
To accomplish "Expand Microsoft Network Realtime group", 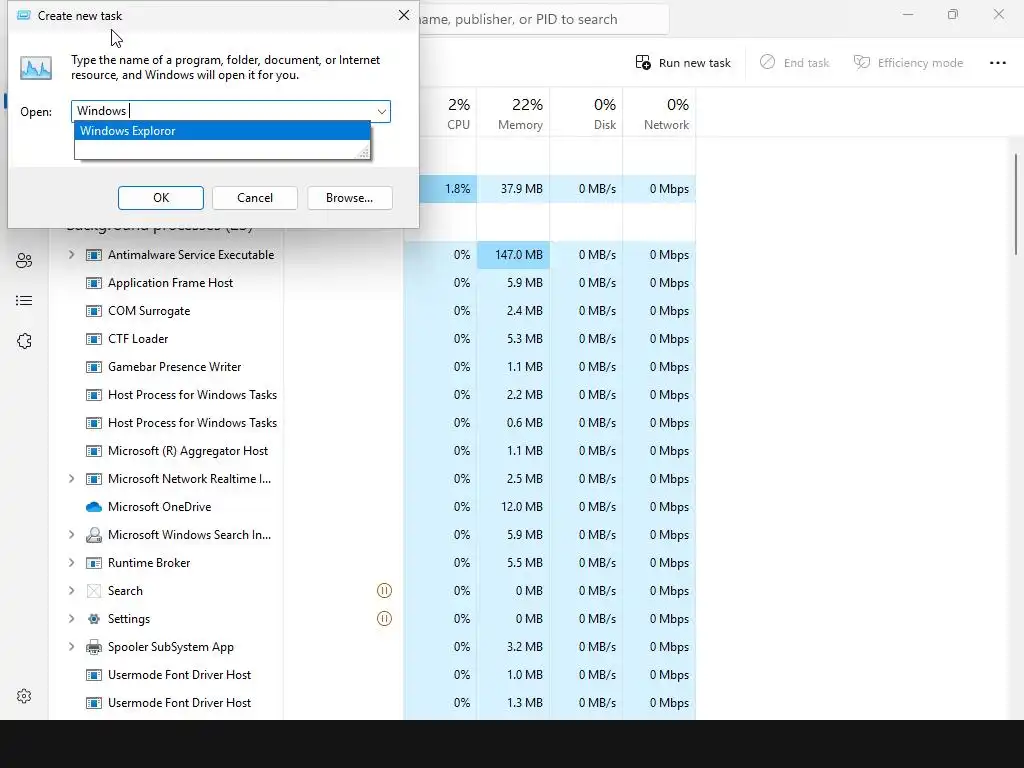I will [x=71, y=479].
